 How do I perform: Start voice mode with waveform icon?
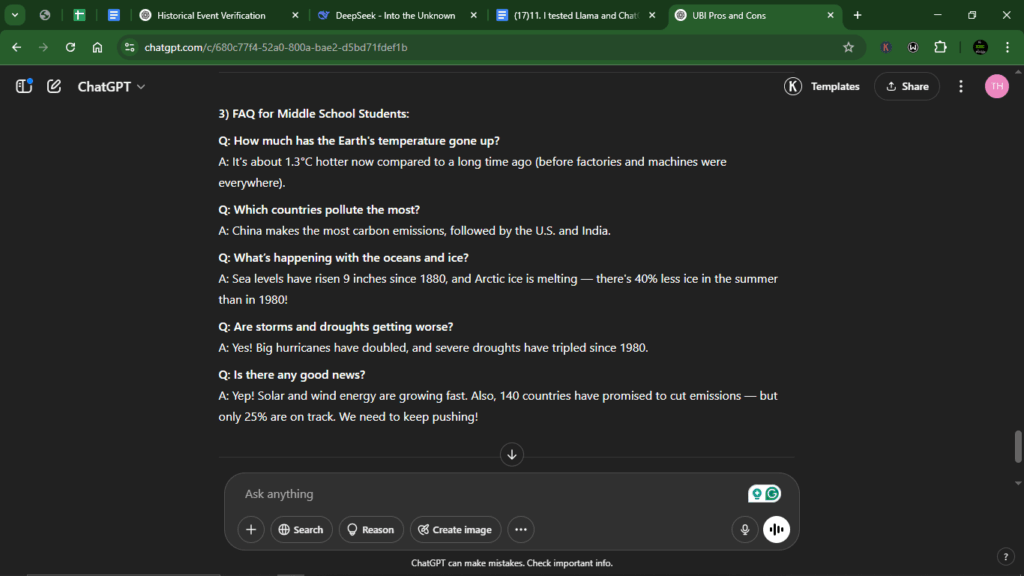[x=776, y=530]
